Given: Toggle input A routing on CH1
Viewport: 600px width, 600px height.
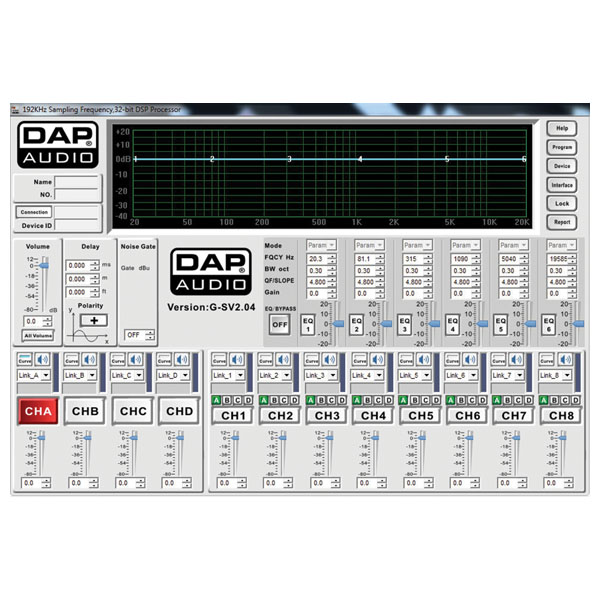Looking at the screenshot, I should click(215, 400).
